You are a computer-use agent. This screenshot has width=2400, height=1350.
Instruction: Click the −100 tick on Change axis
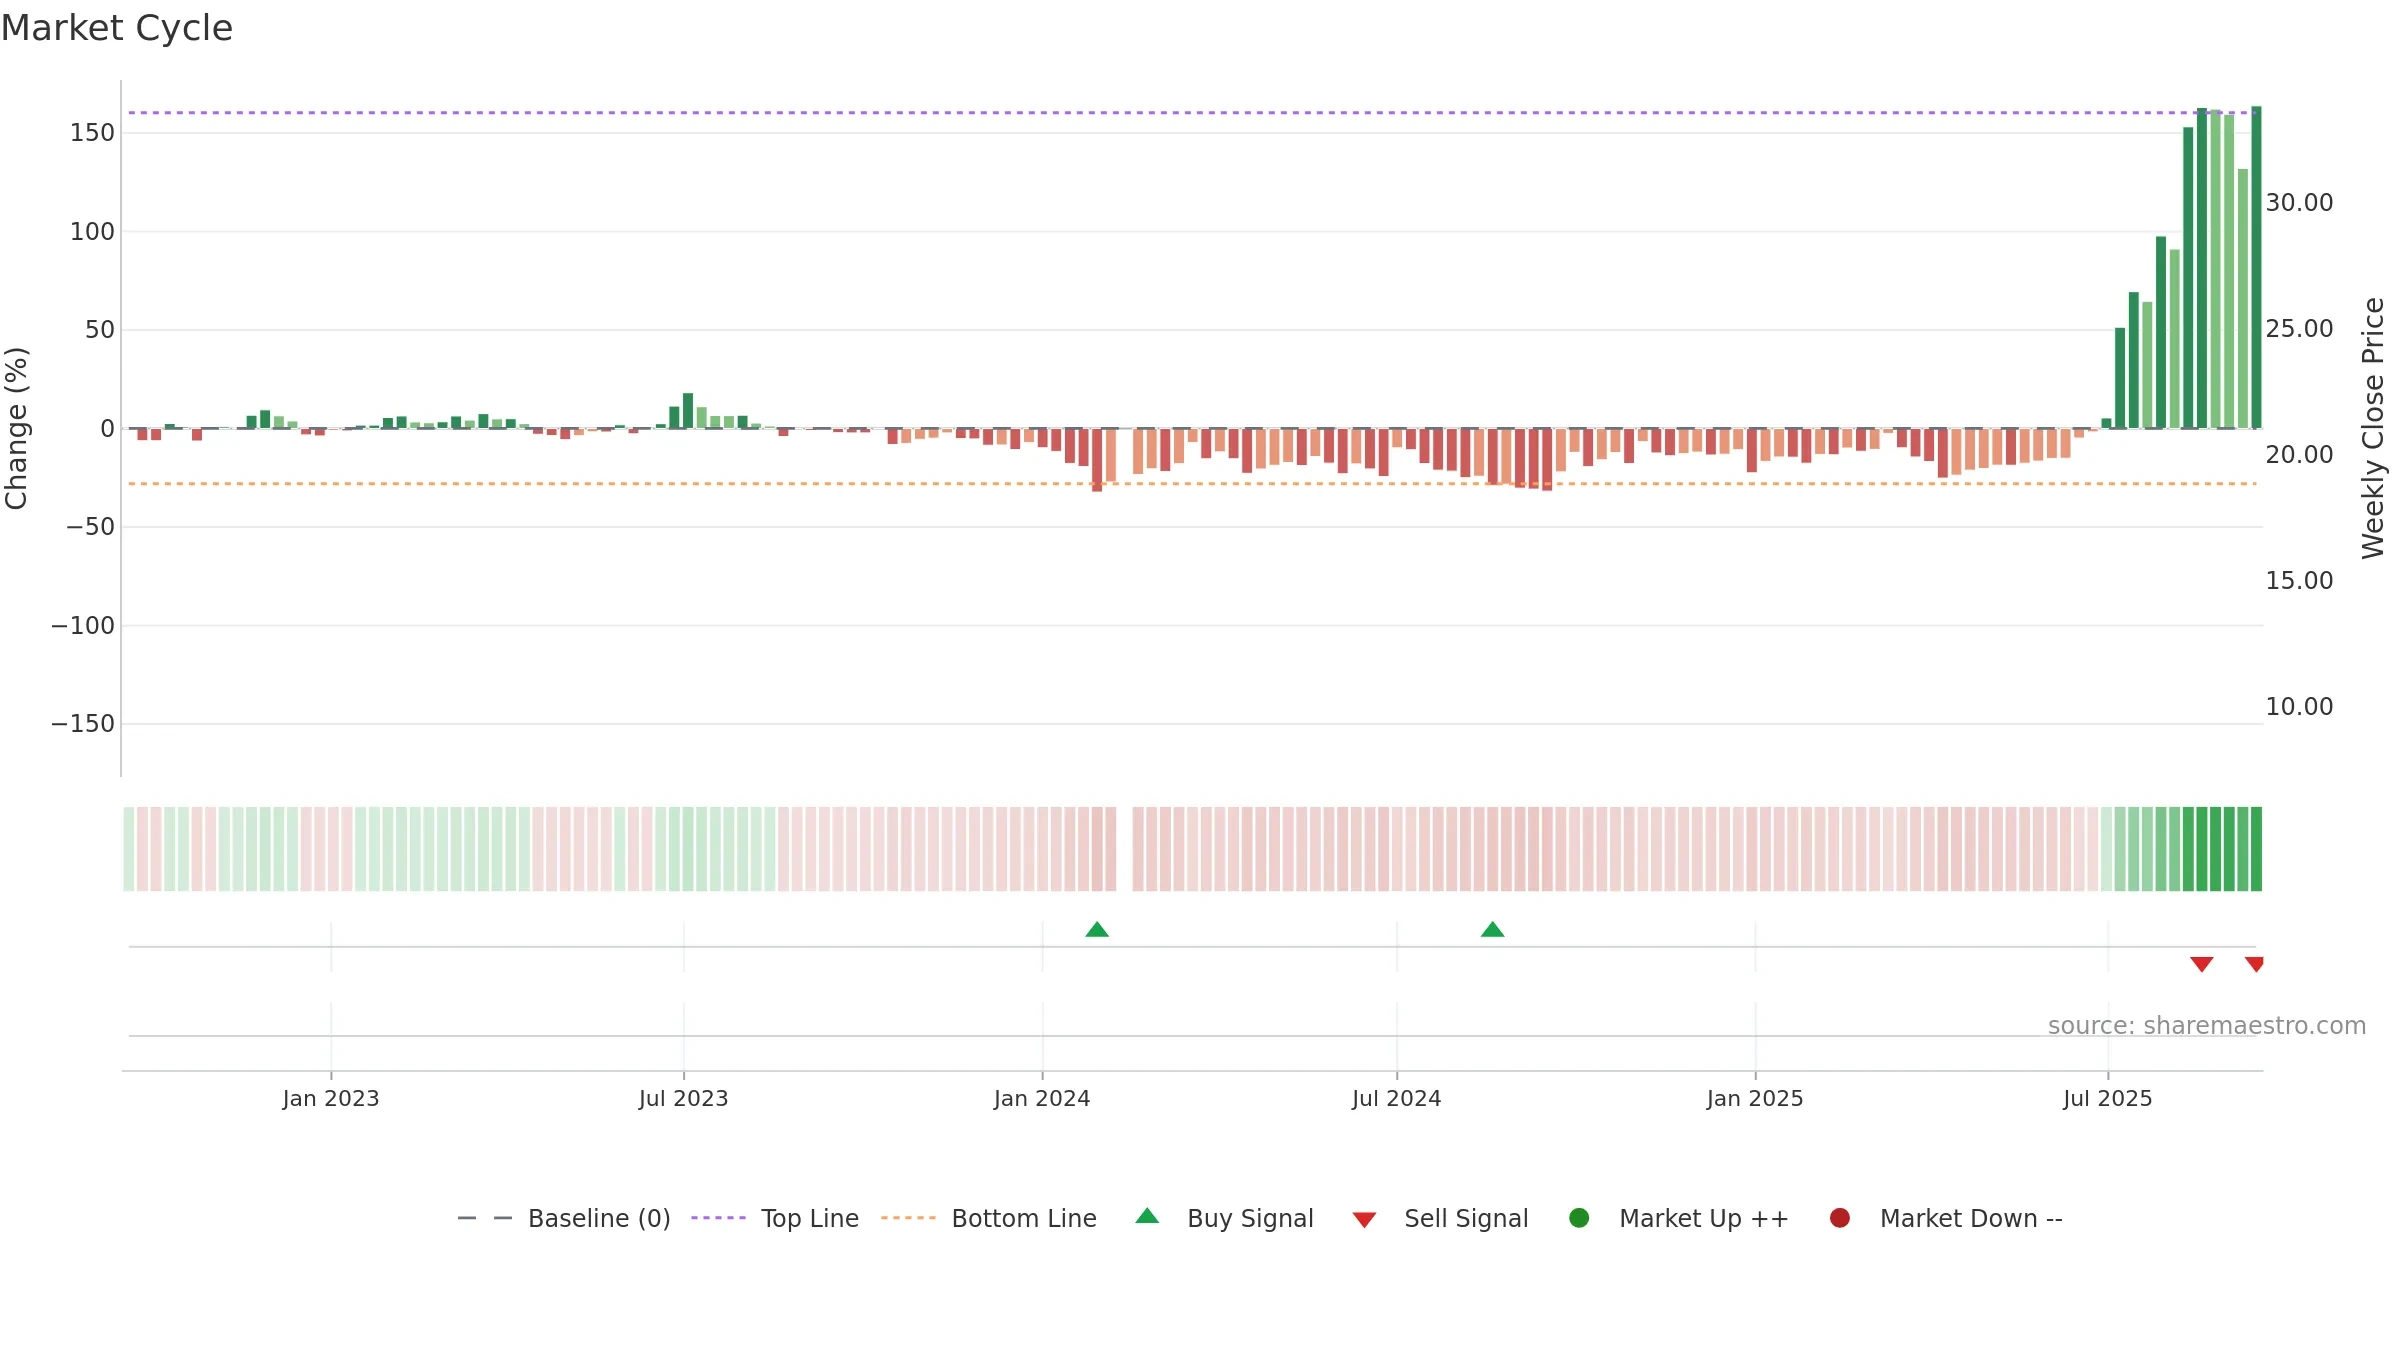(83, 625)
